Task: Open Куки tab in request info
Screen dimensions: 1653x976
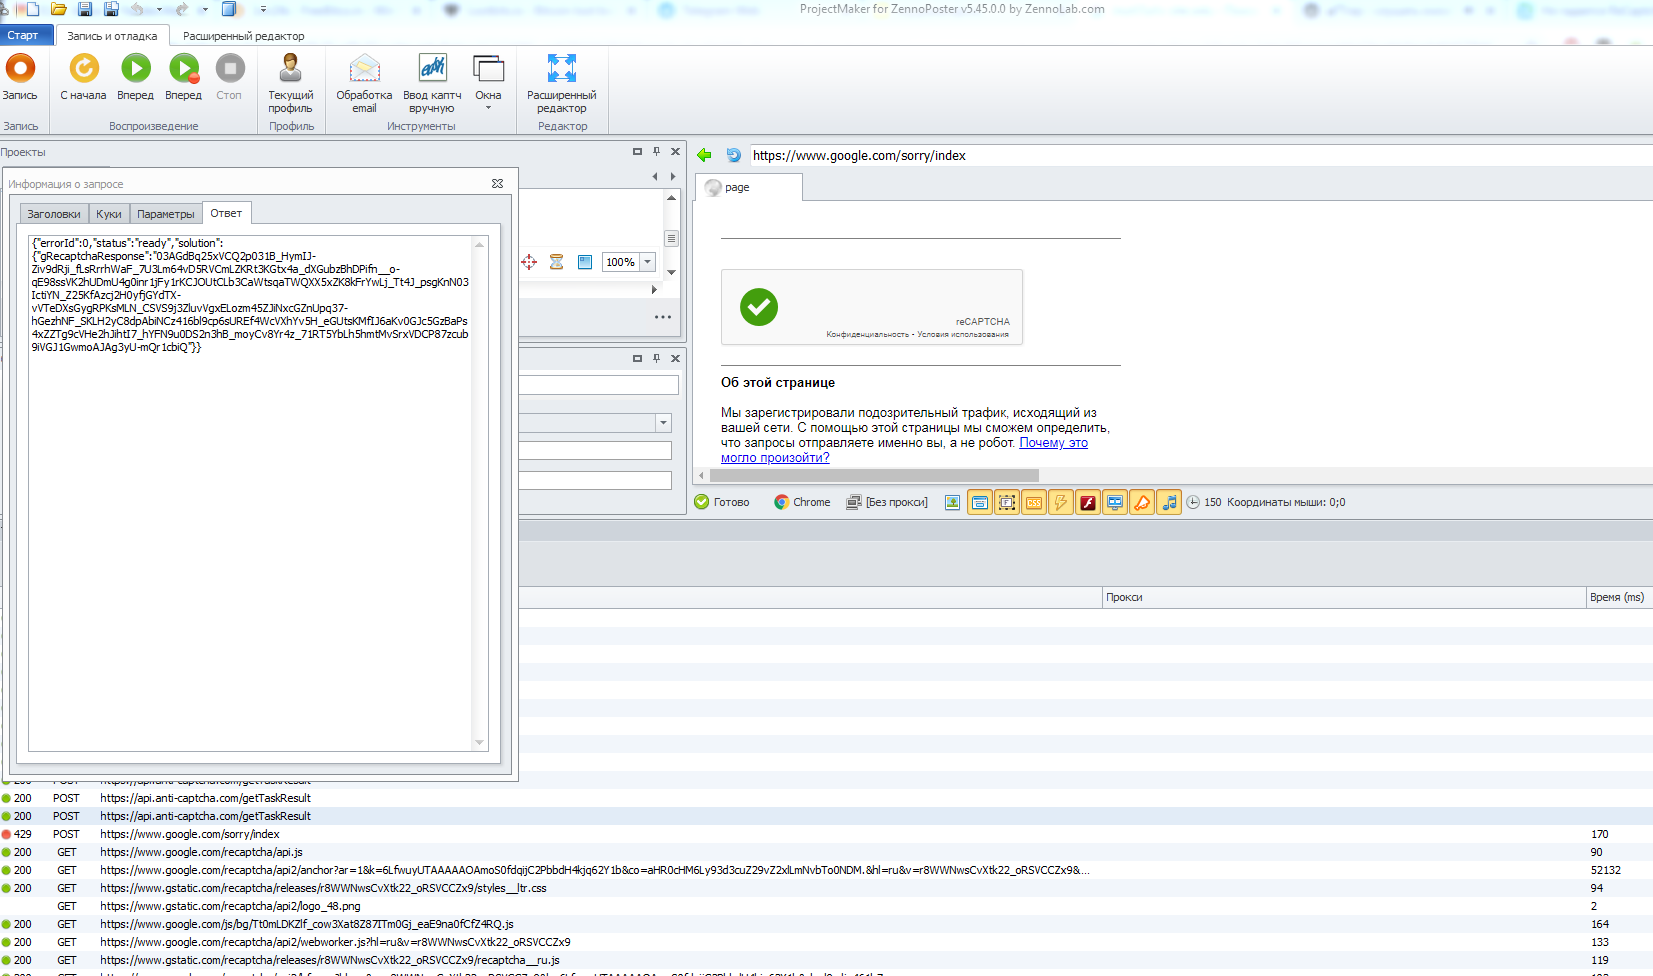Action: coord(109,214)
